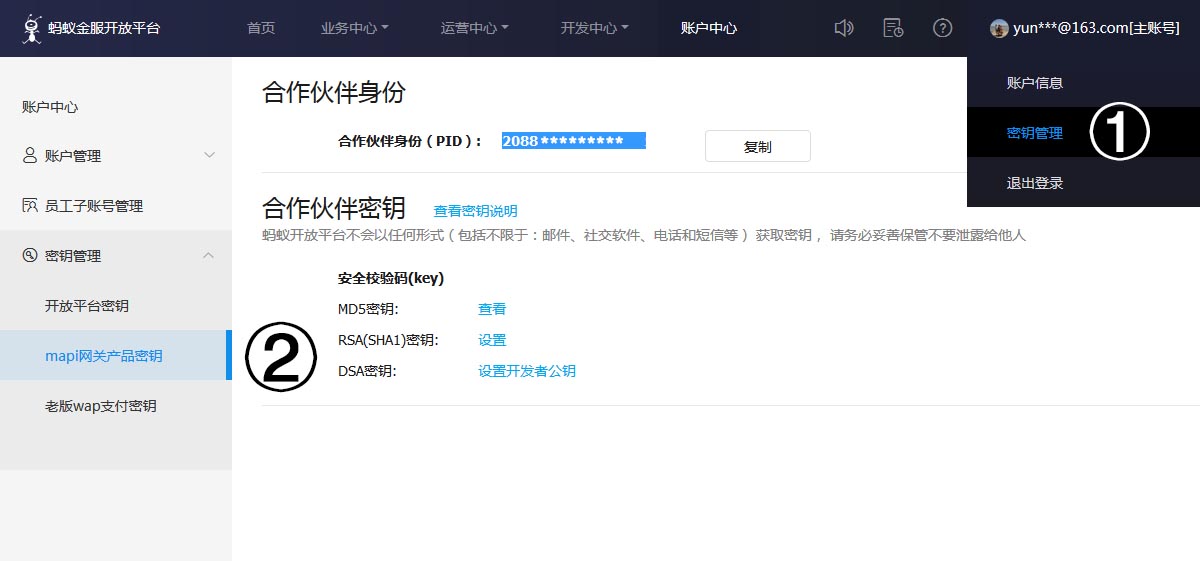Click the key icon beside 密钥管理
The image size is (1200, 561).
point(30,255)
